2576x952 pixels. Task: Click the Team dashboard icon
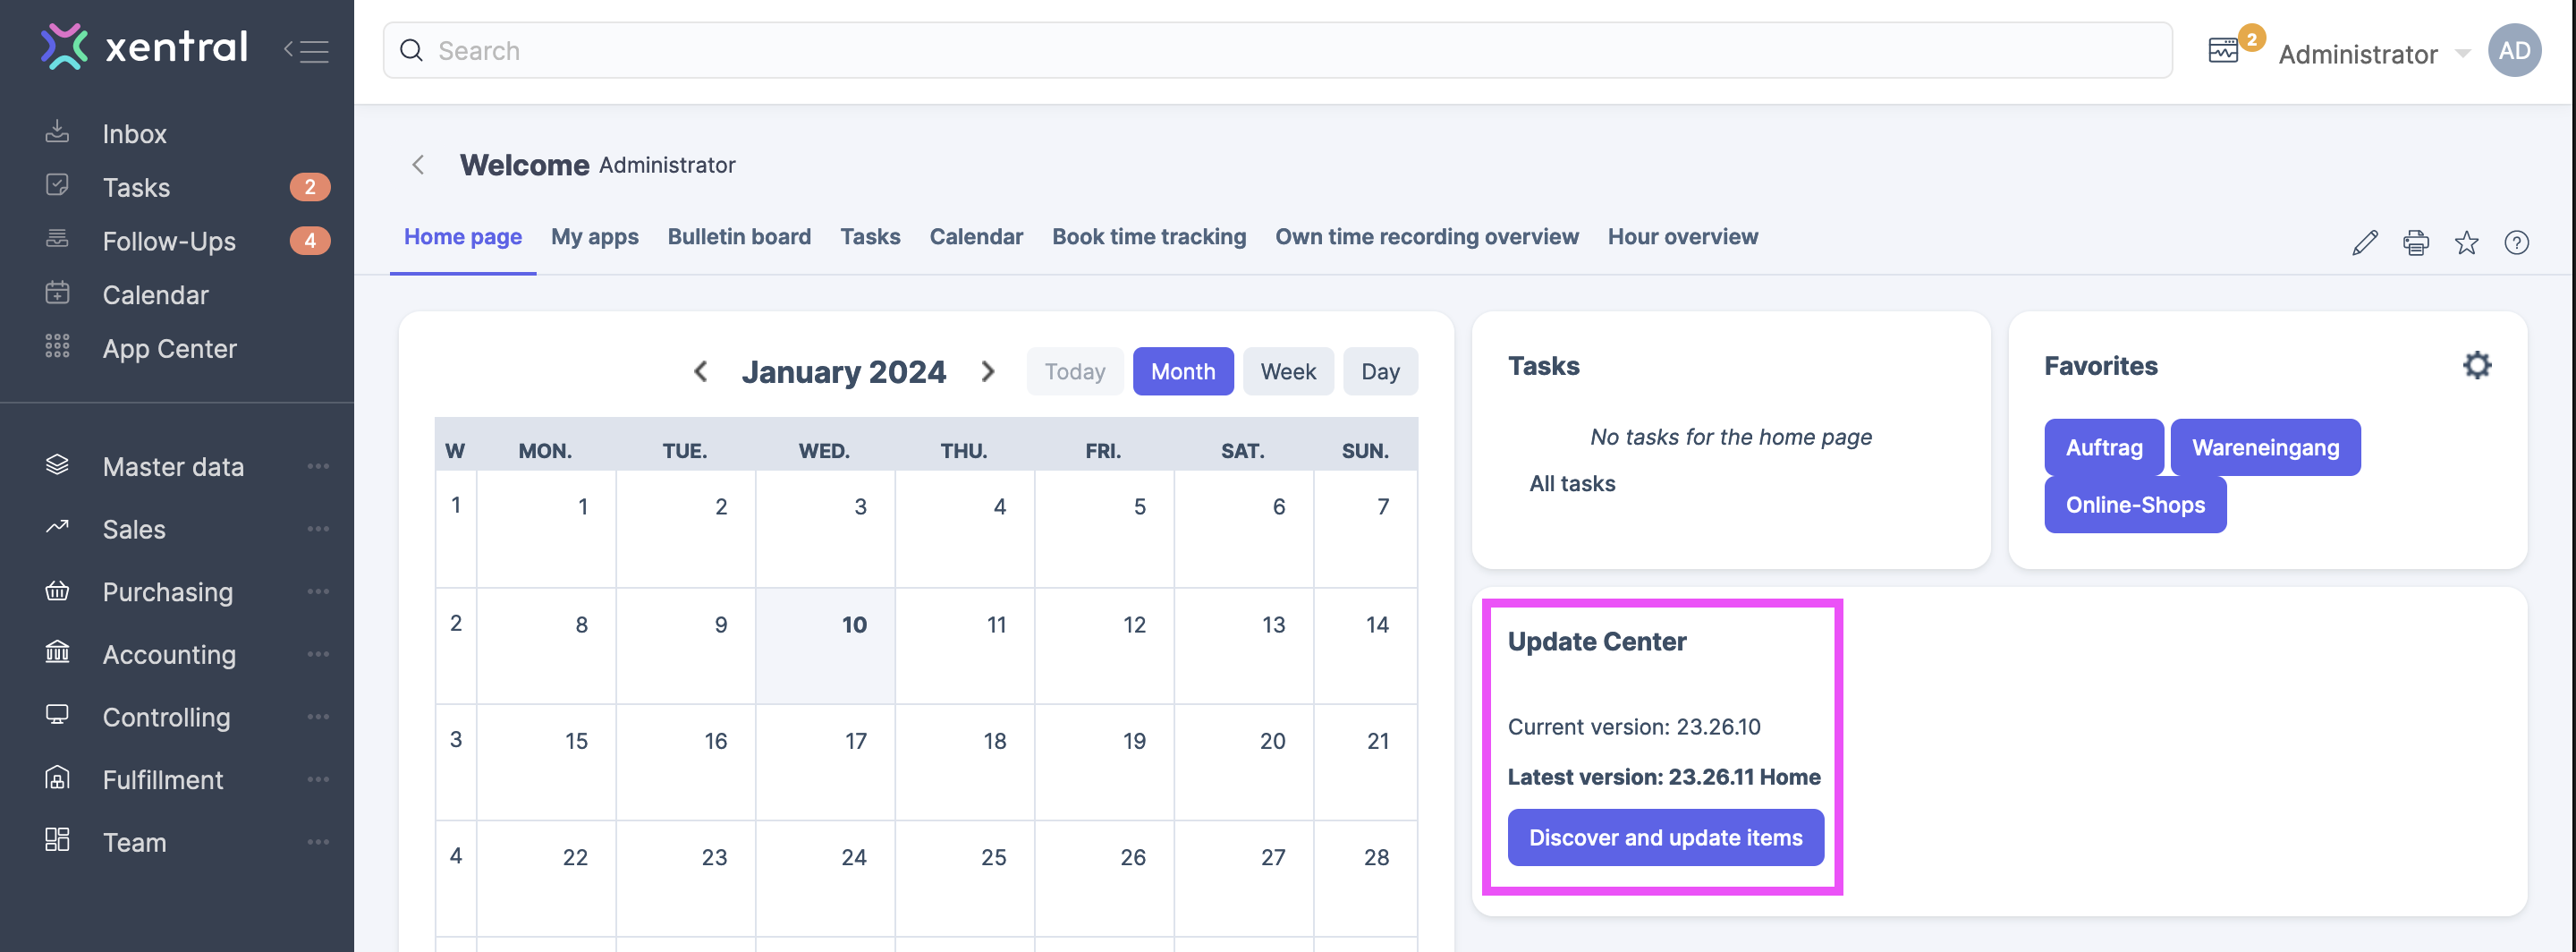point(57,840)
